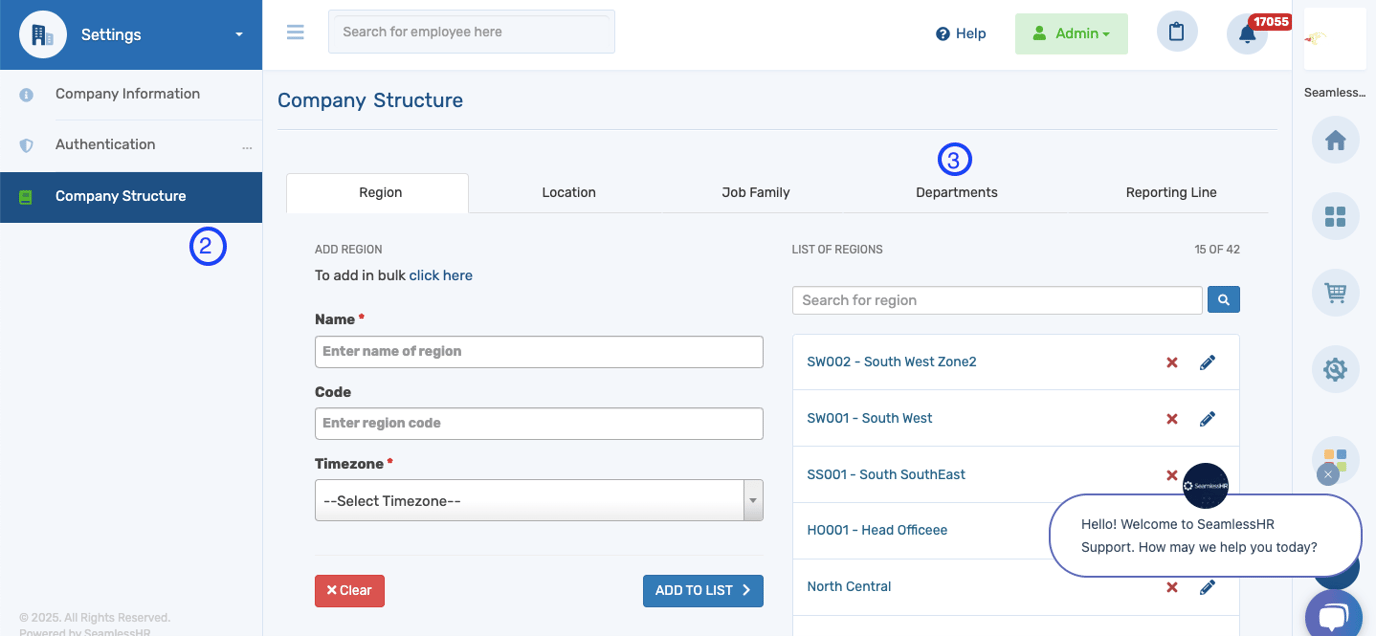Focus the Search for employee field
1376x636 pixels.
point(472,32)
